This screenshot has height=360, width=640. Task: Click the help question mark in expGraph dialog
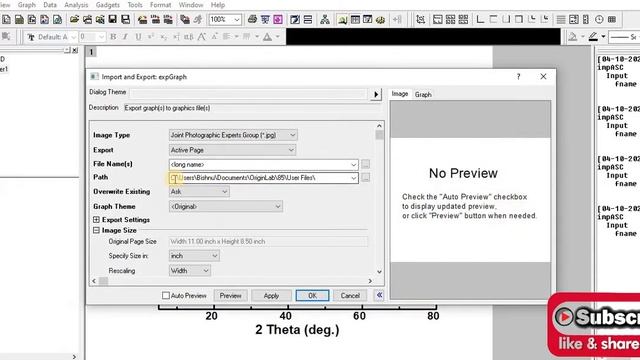(x=518, y=77)
